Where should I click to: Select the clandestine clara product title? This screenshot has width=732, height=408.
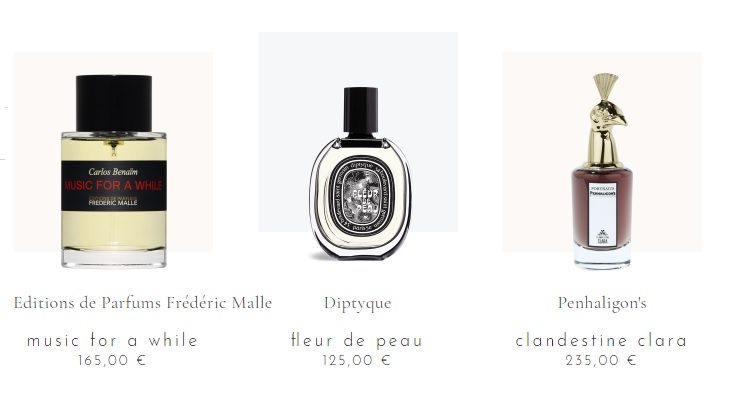601,341
